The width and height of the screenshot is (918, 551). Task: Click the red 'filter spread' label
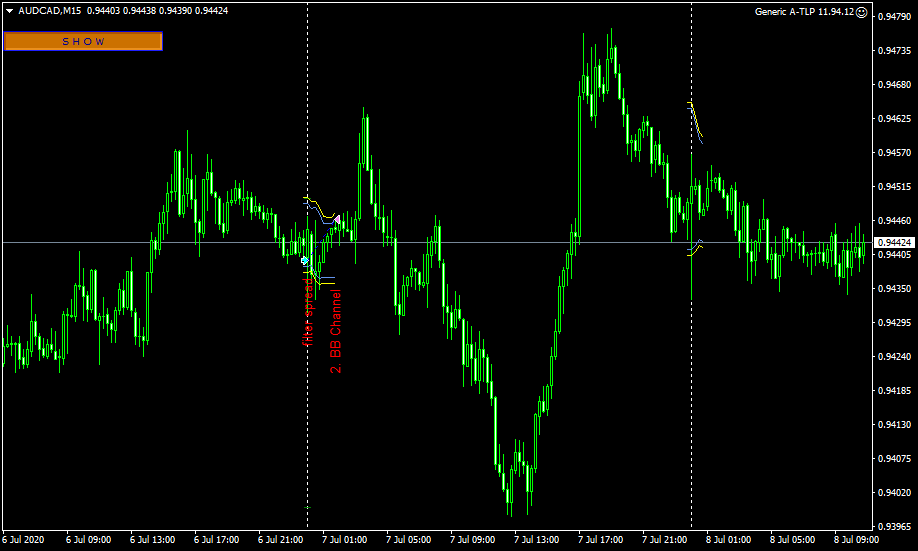pos(308,312)
